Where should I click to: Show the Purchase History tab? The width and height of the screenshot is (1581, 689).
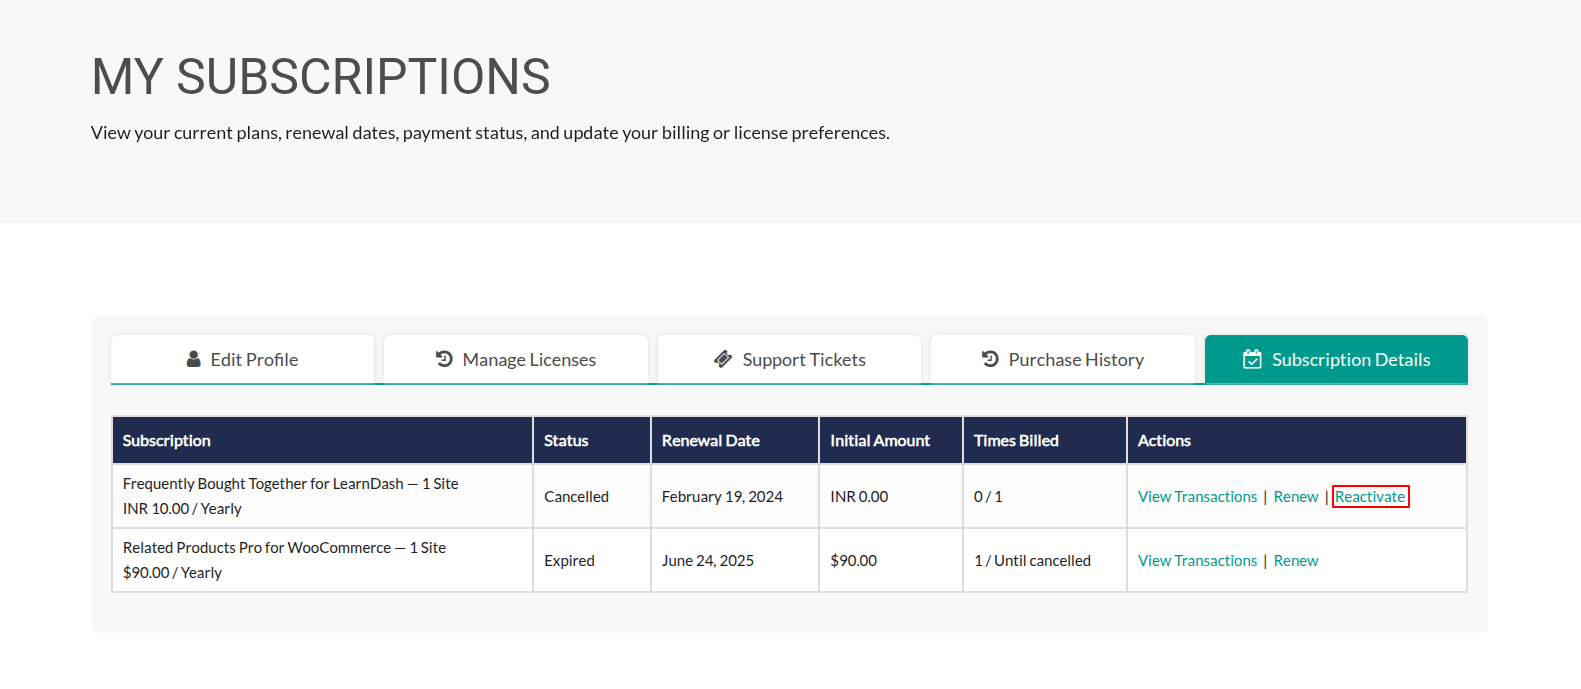click(x=1076, y=360)
